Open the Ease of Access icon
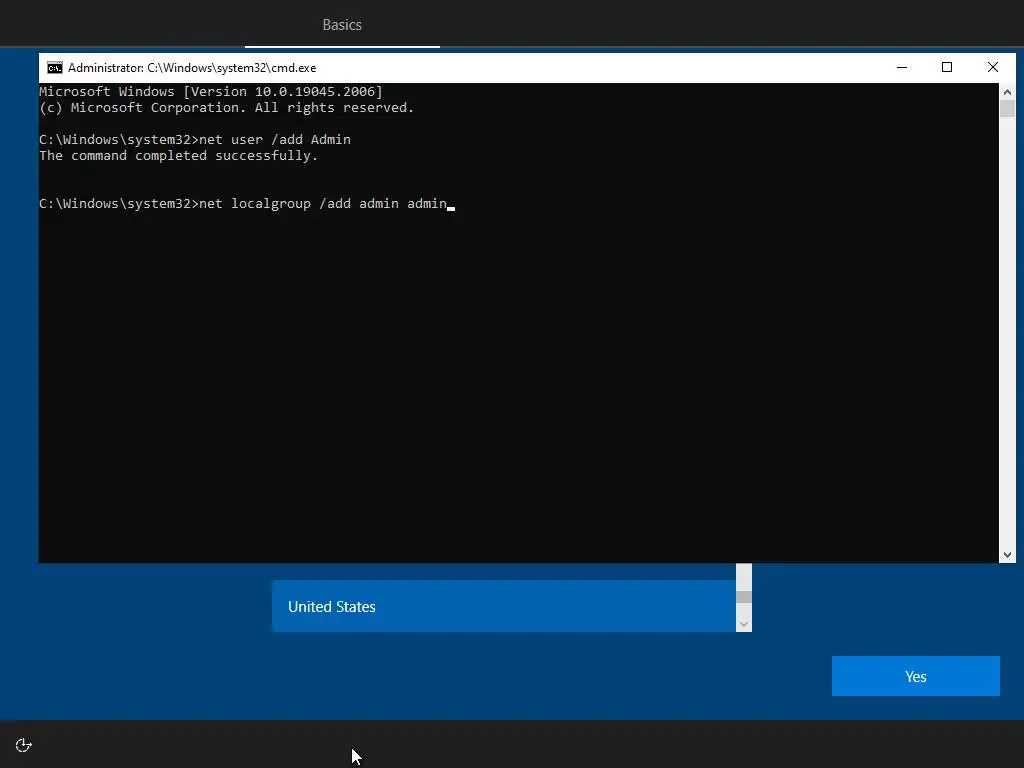 pyautogui.click(x=24, y=745)
